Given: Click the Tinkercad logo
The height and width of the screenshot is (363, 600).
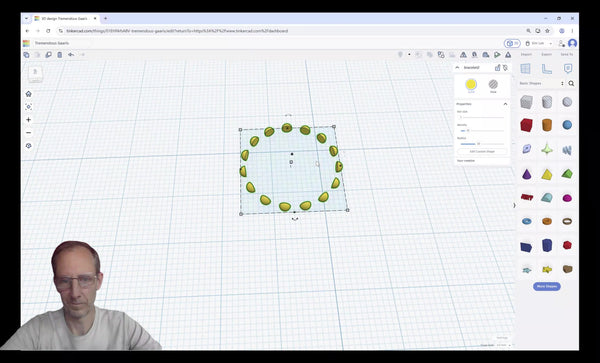Looking at the screenshot, I should click(26, 43).
